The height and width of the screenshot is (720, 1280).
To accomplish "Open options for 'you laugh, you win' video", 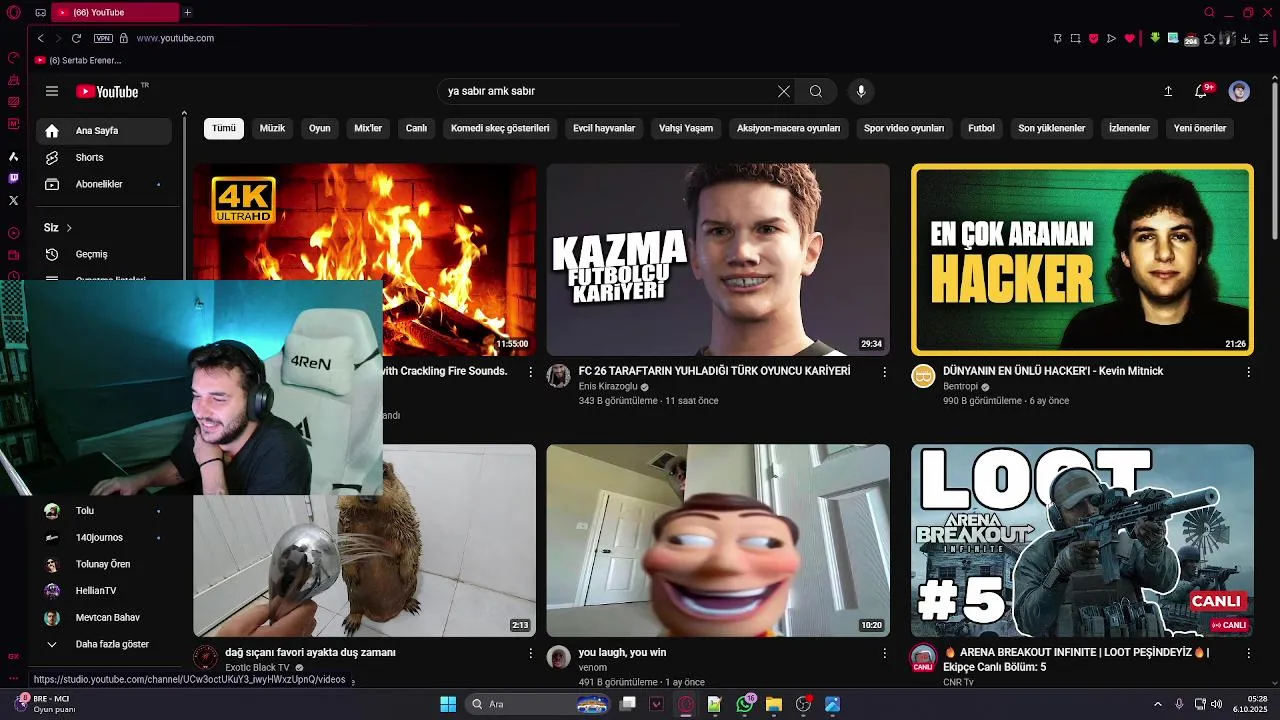I will [x=884, y=653].
